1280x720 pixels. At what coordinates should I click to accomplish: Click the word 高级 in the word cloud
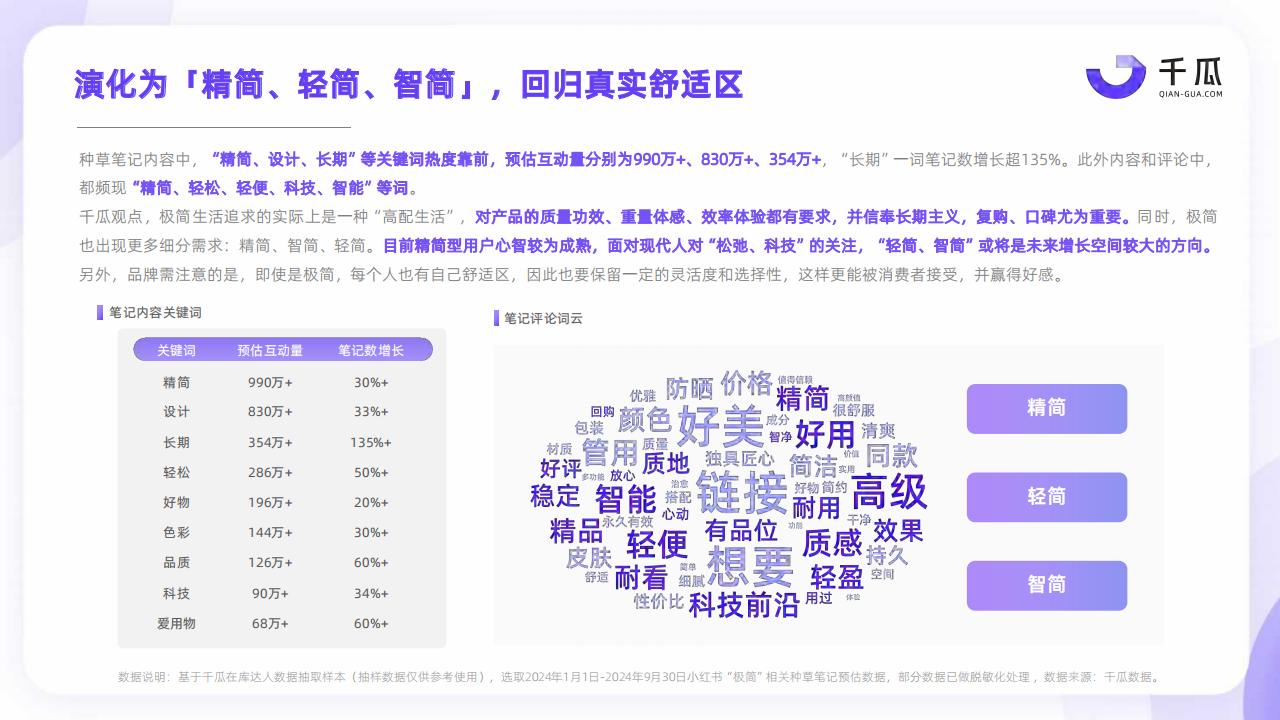click(x=889, y=491)
